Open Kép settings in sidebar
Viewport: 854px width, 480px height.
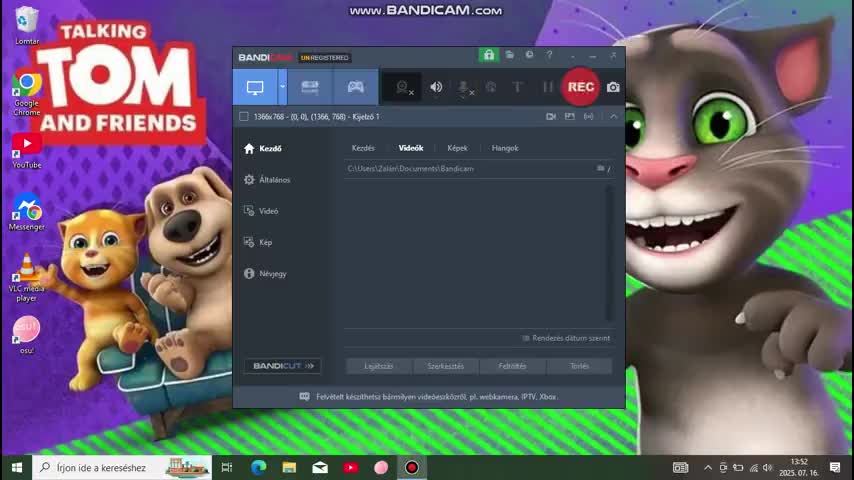click(x=258, y=242)
